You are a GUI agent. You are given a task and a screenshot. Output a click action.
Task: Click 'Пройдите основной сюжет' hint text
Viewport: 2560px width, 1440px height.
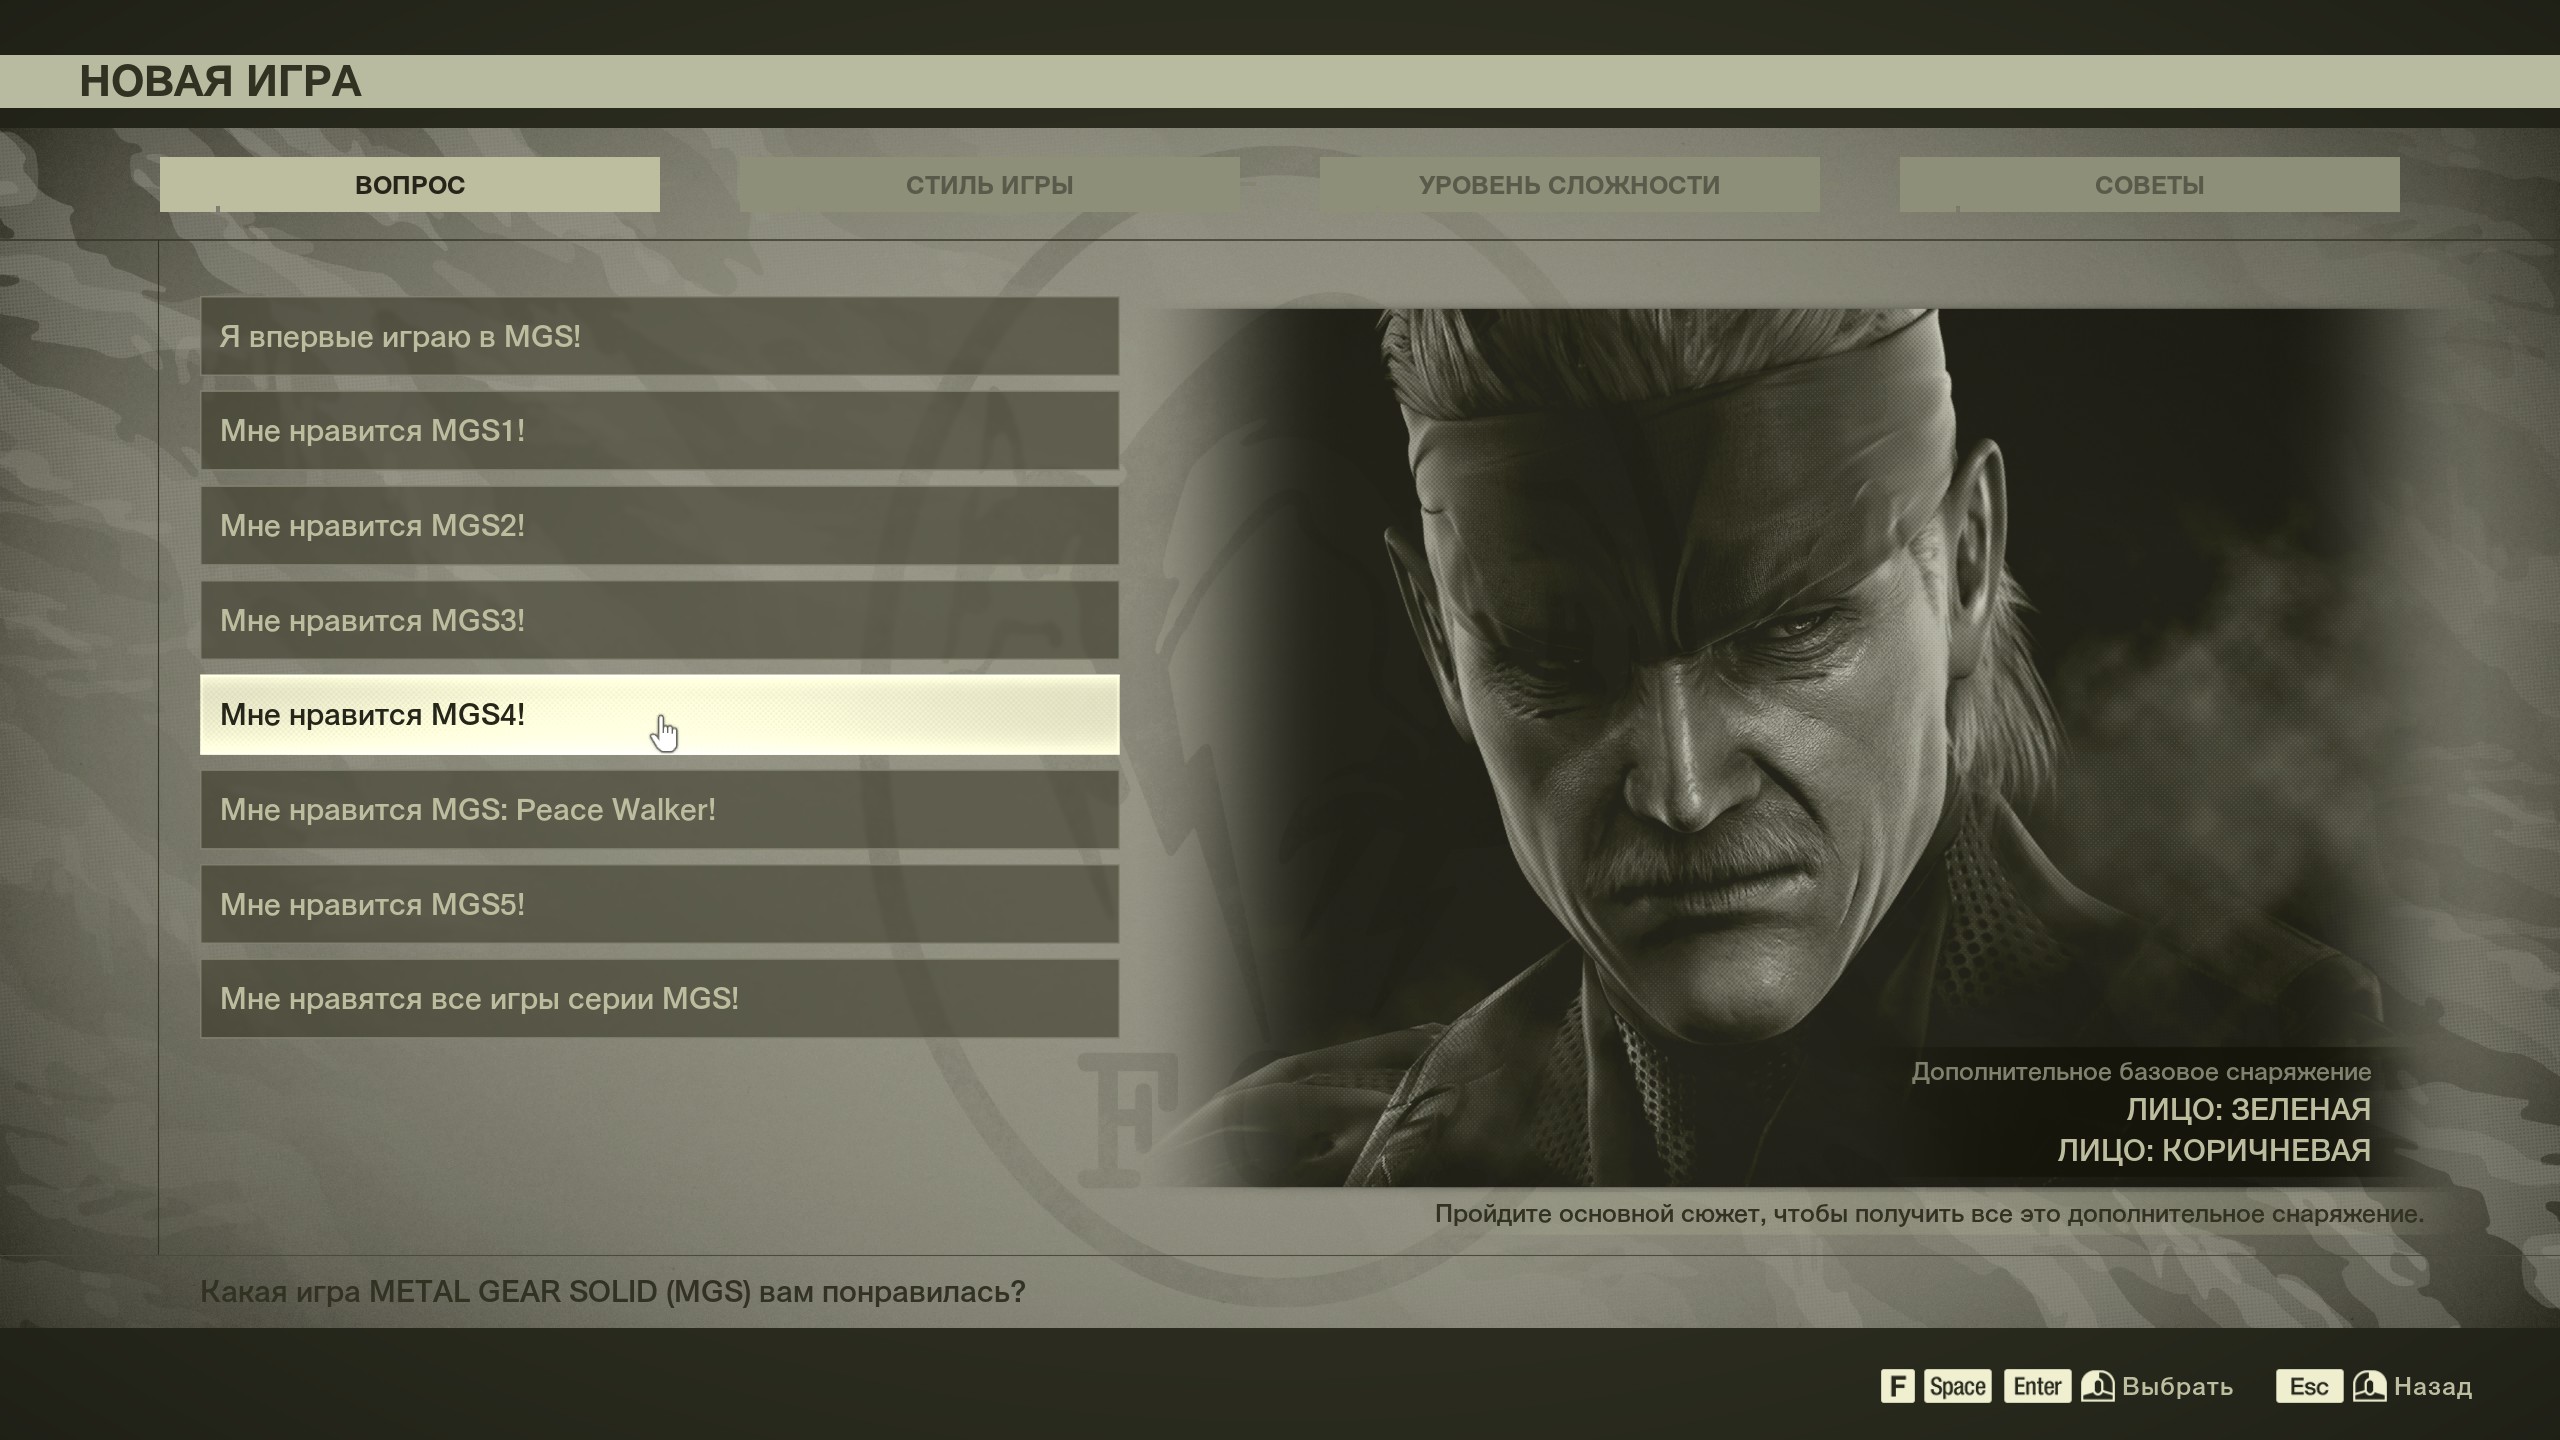click(x=1929, y=1214)
